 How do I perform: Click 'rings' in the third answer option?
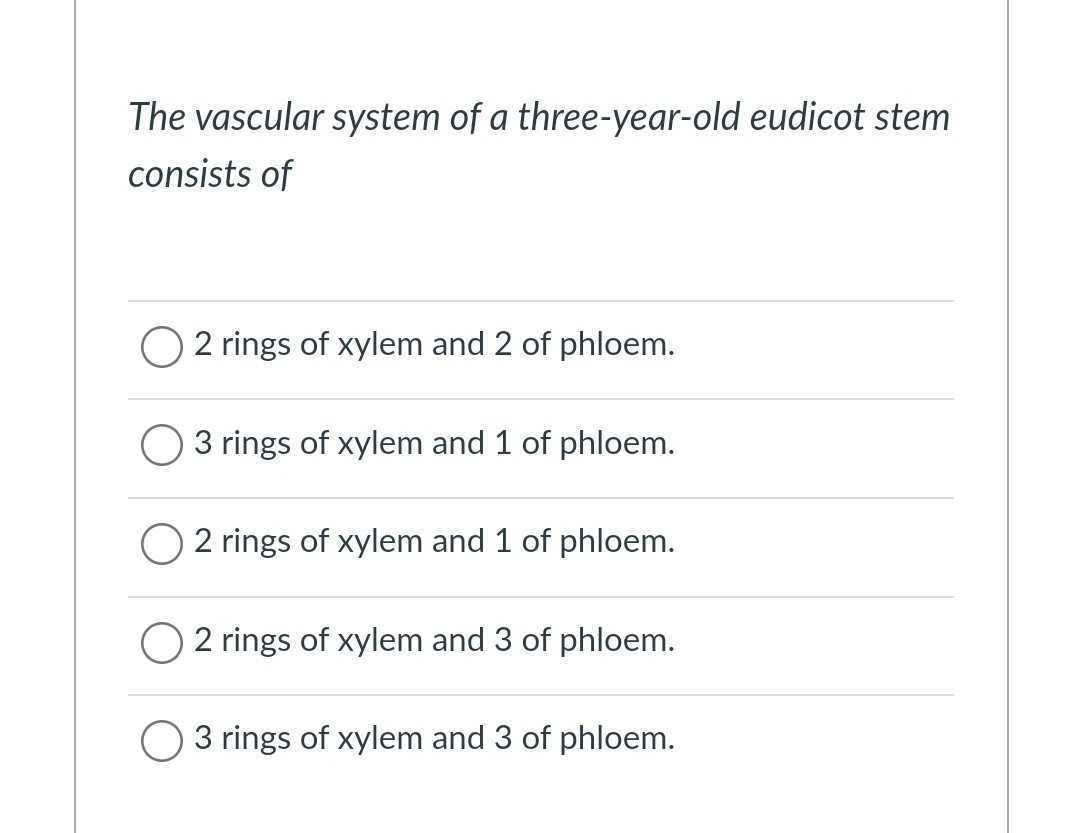[255, 543]
